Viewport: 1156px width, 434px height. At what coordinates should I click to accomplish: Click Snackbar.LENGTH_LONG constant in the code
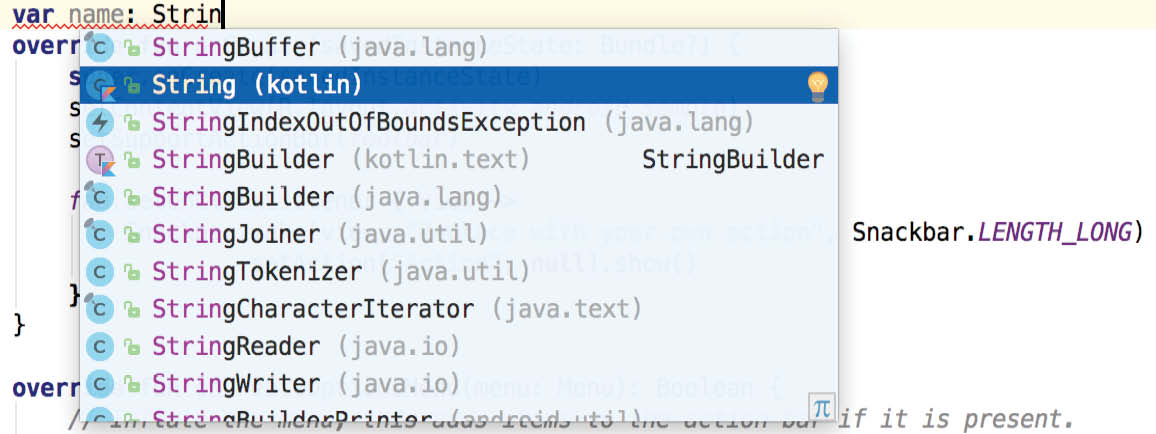[x=991, y=234]
